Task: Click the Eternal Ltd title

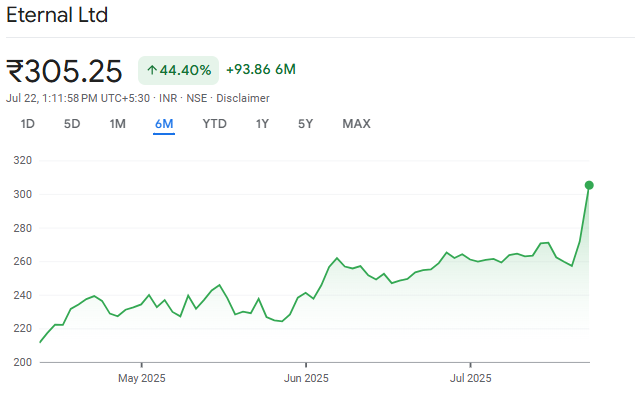Action: coord(57,15)
